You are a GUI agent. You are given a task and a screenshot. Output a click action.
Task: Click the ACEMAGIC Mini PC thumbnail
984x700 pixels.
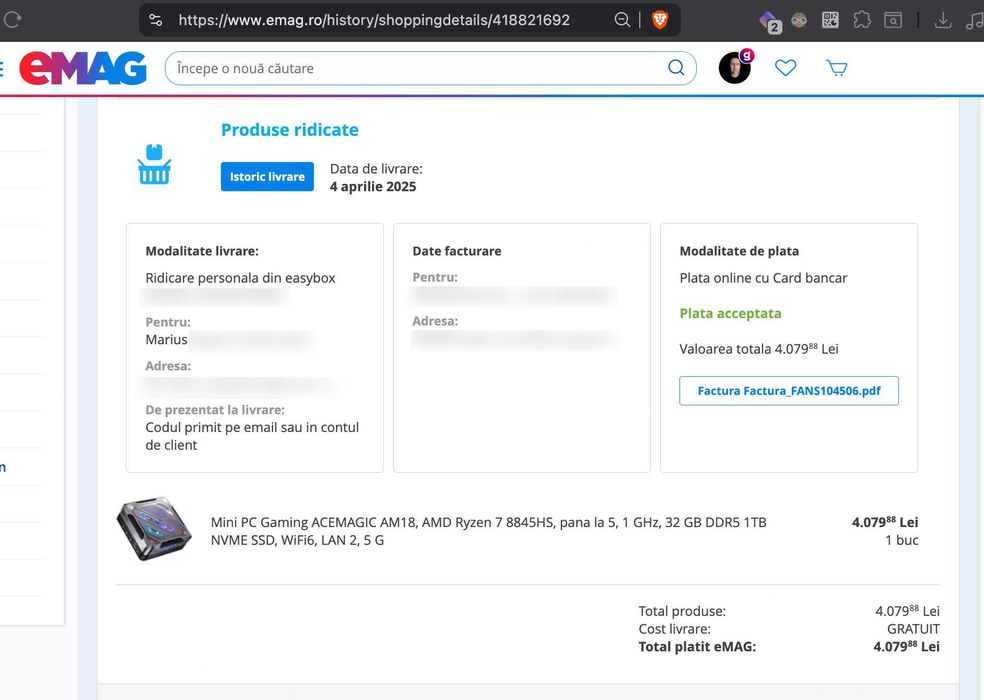pos(154,529)
